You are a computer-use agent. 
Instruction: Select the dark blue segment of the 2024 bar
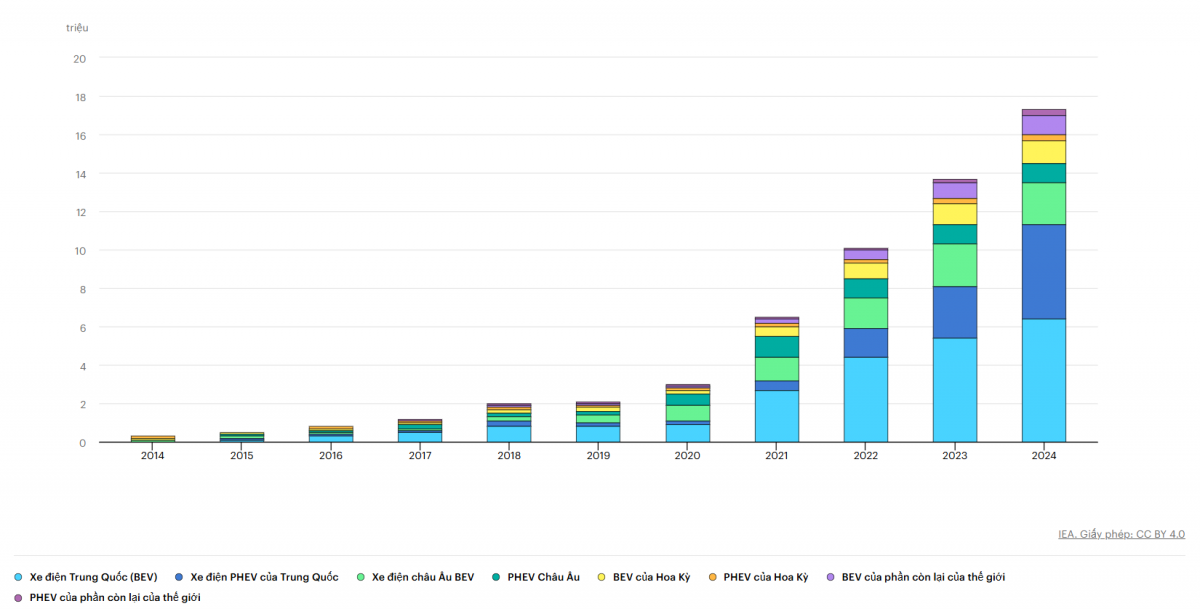(1043, 271)
